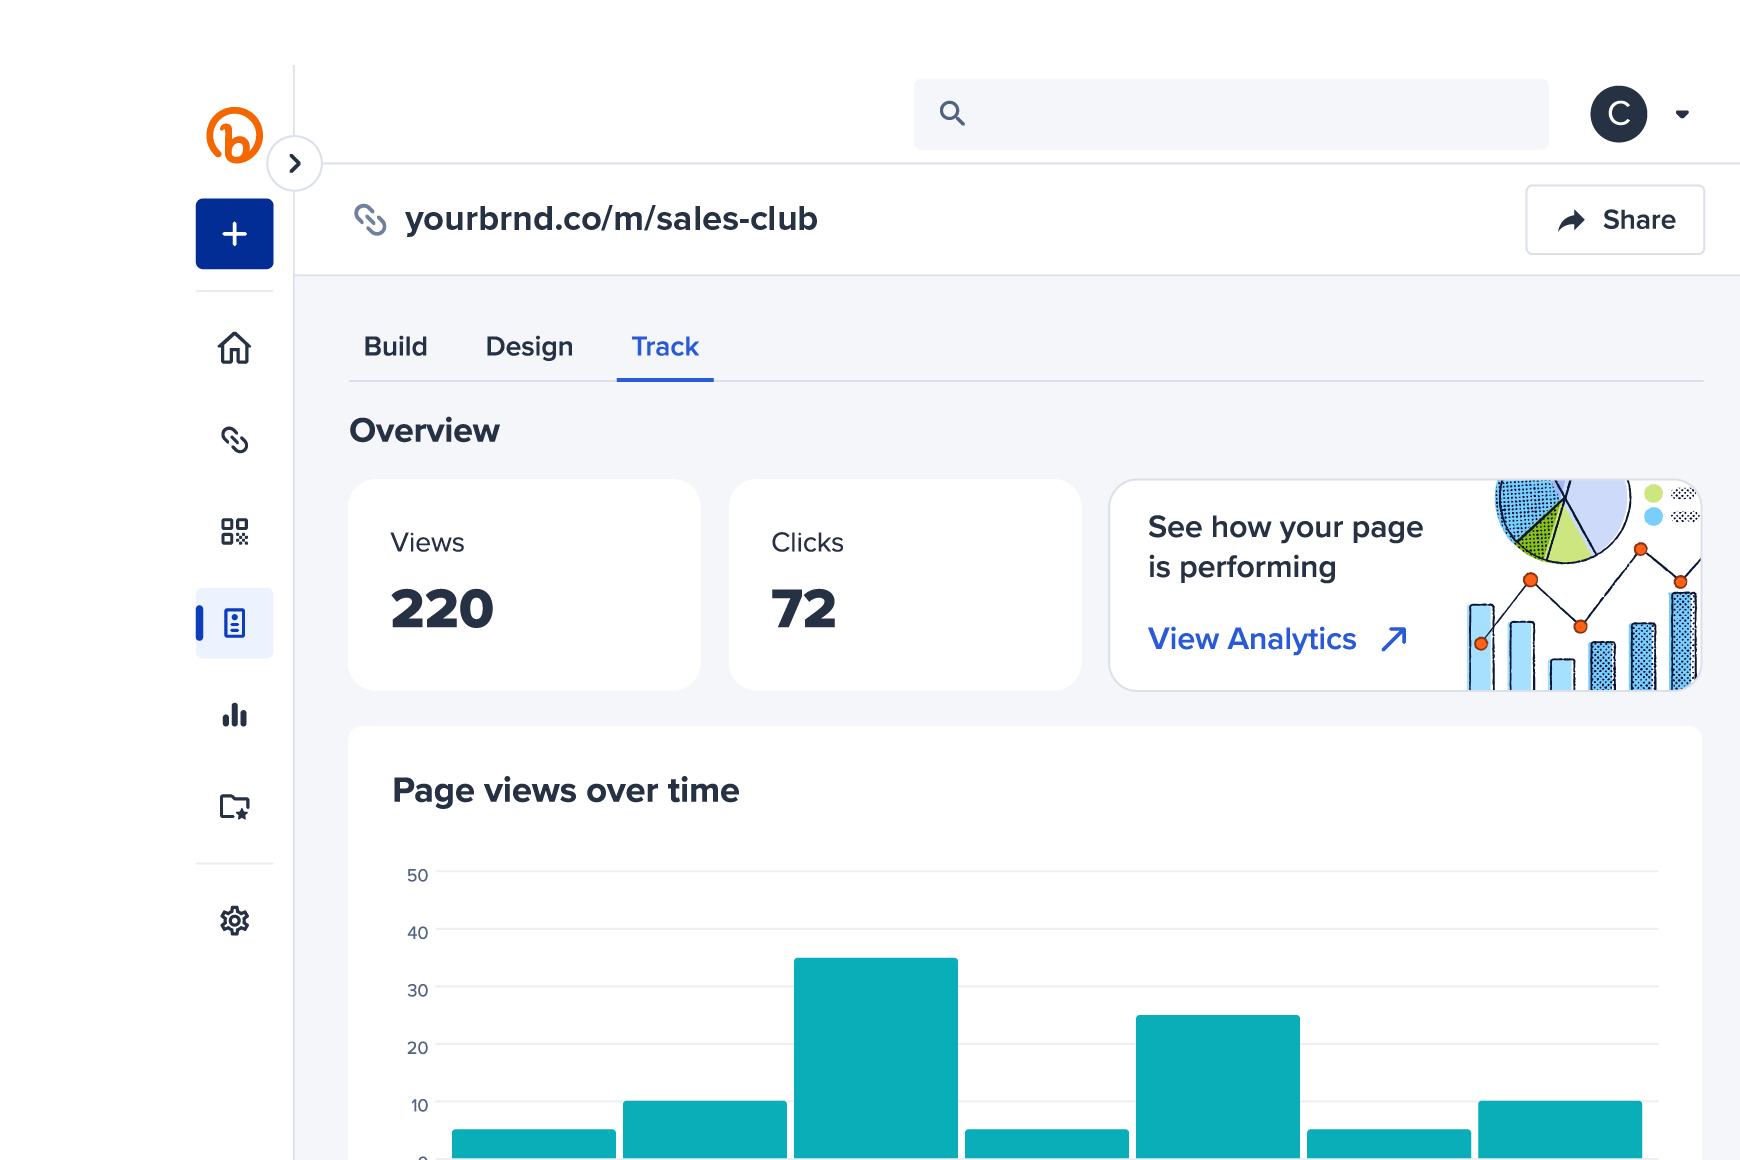Open View Analytics link

[1252, 639]
